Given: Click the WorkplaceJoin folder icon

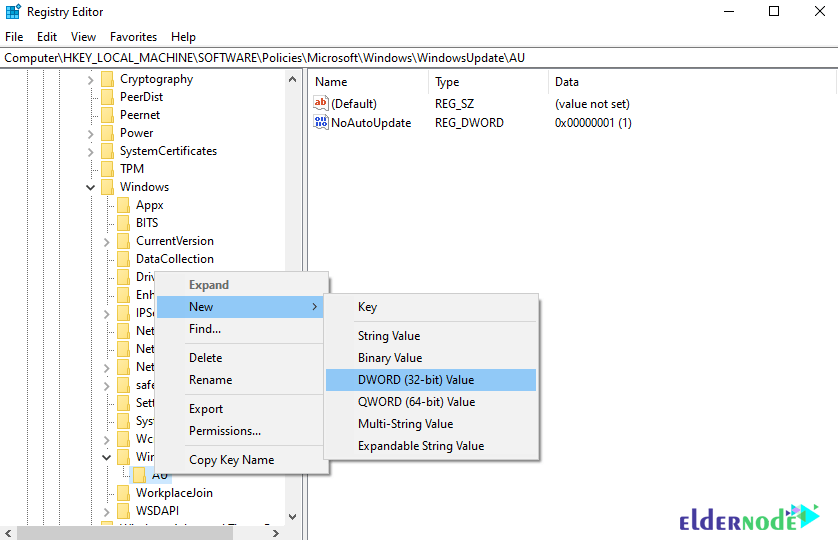Looking at the screenshot, I should 123,493.
